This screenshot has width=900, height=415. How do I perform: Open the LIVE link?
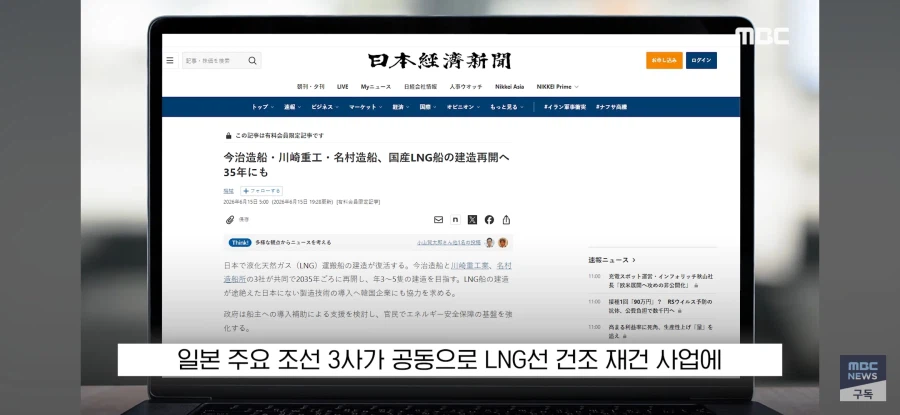click(x=343, y=87)
